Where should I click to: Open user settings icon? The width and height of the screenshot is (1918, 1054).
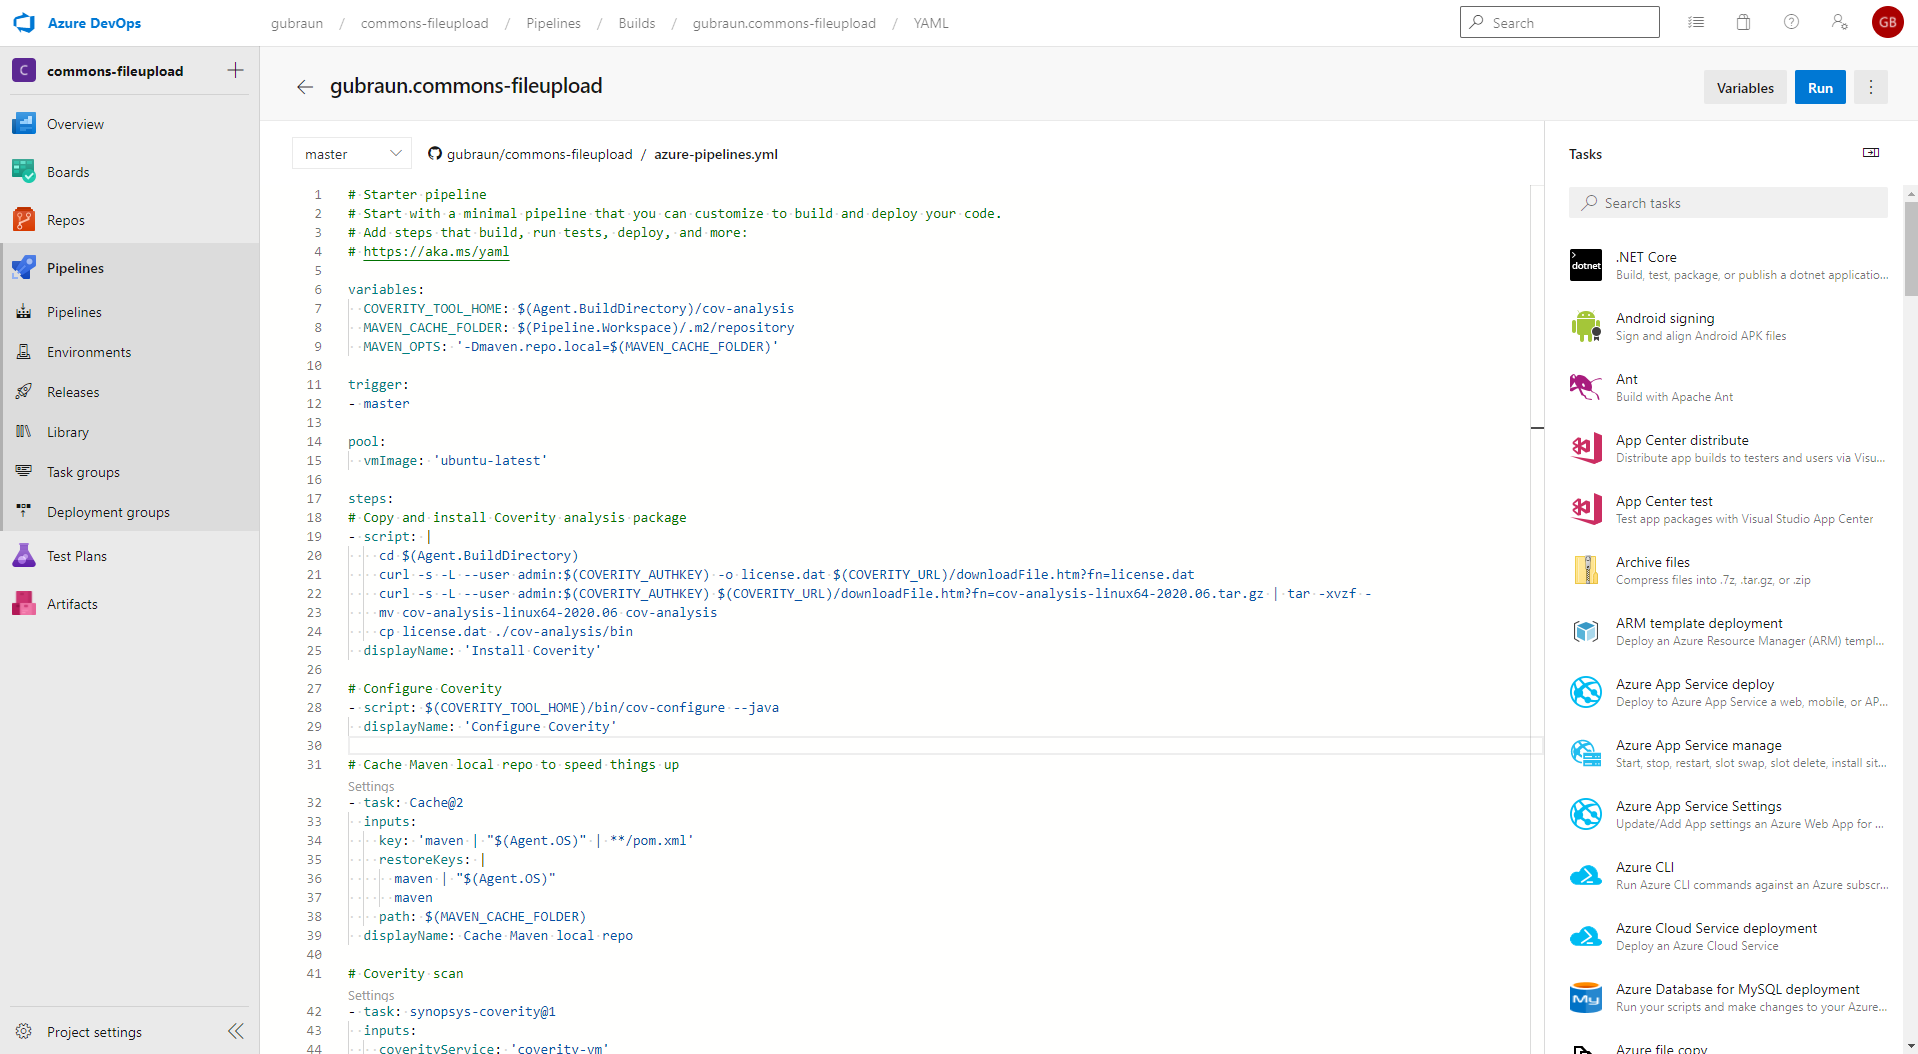1839,22
